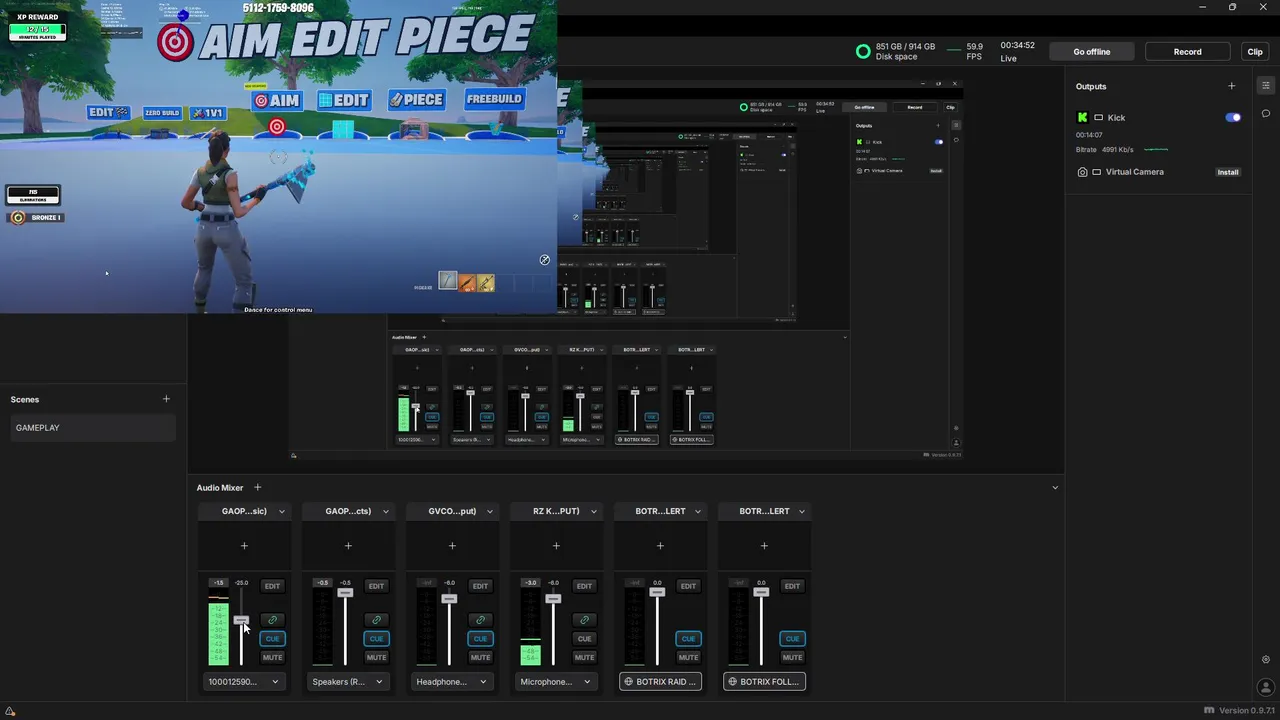Add effect to BOTRIX FOLL channel plus slot
Image resolution: width=1280 pixels, height=720 pixels.
[764, 546]
